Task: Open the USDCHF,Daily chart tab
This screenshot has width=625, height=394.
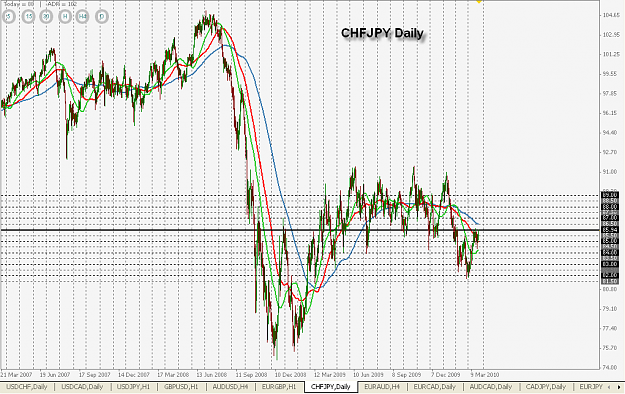Action: 27,386
